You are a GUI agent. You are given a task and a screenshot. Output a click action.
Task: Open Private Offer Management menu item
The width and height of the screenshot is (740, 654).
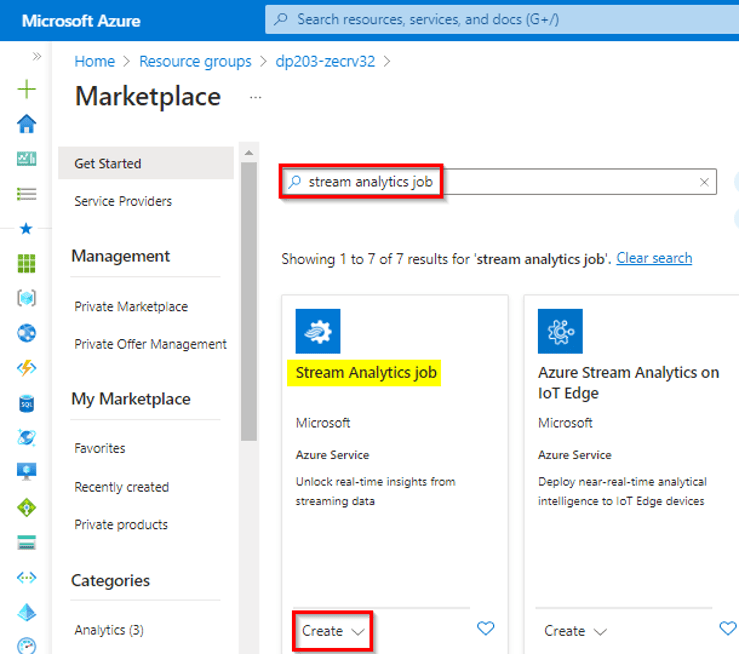tap(151, 344)
